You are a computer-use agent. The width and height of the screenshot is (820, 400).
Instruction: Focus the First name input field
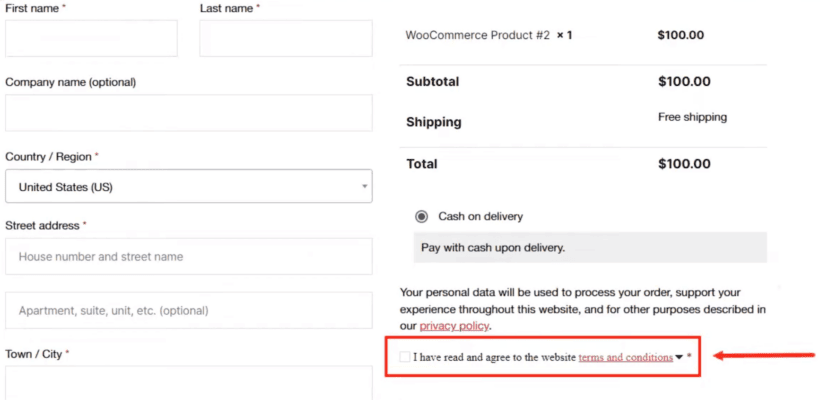[92, 38]
